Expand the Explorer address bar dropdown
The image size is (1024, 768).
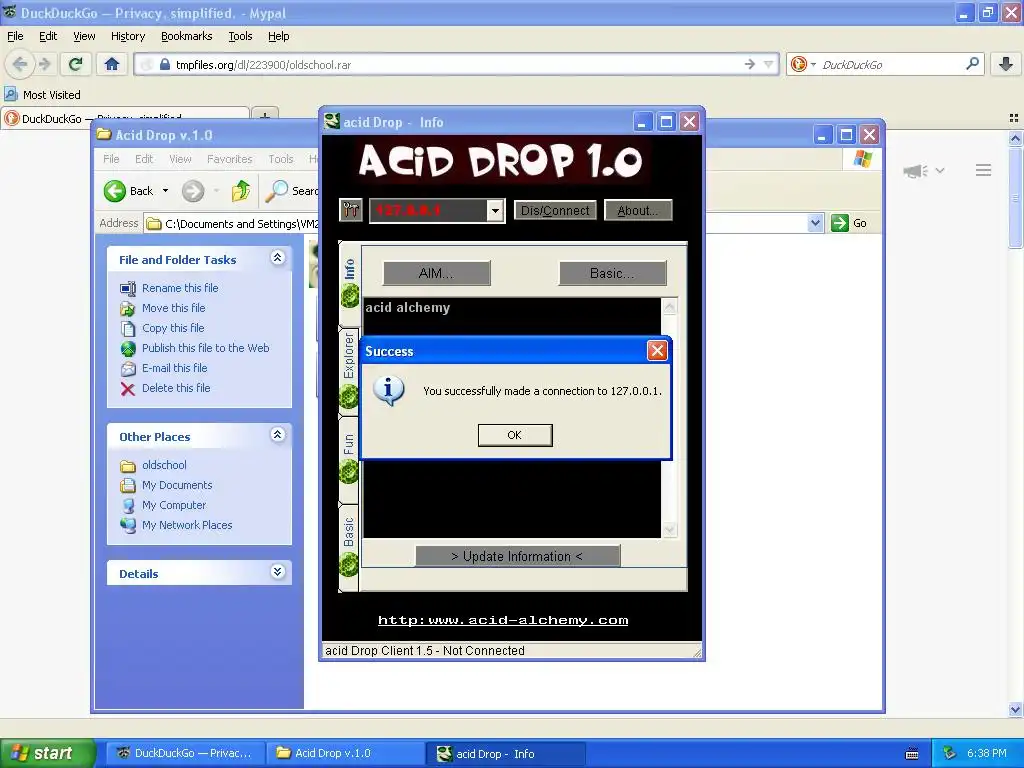pos(815,223)
